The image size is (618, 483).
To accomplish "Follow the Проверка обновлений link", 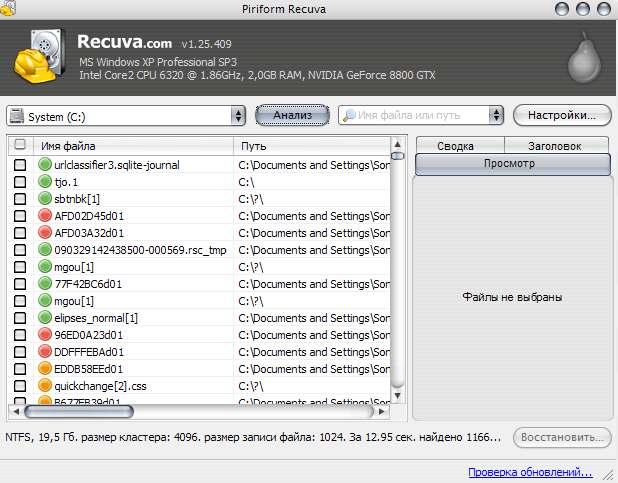I will 530,472.
